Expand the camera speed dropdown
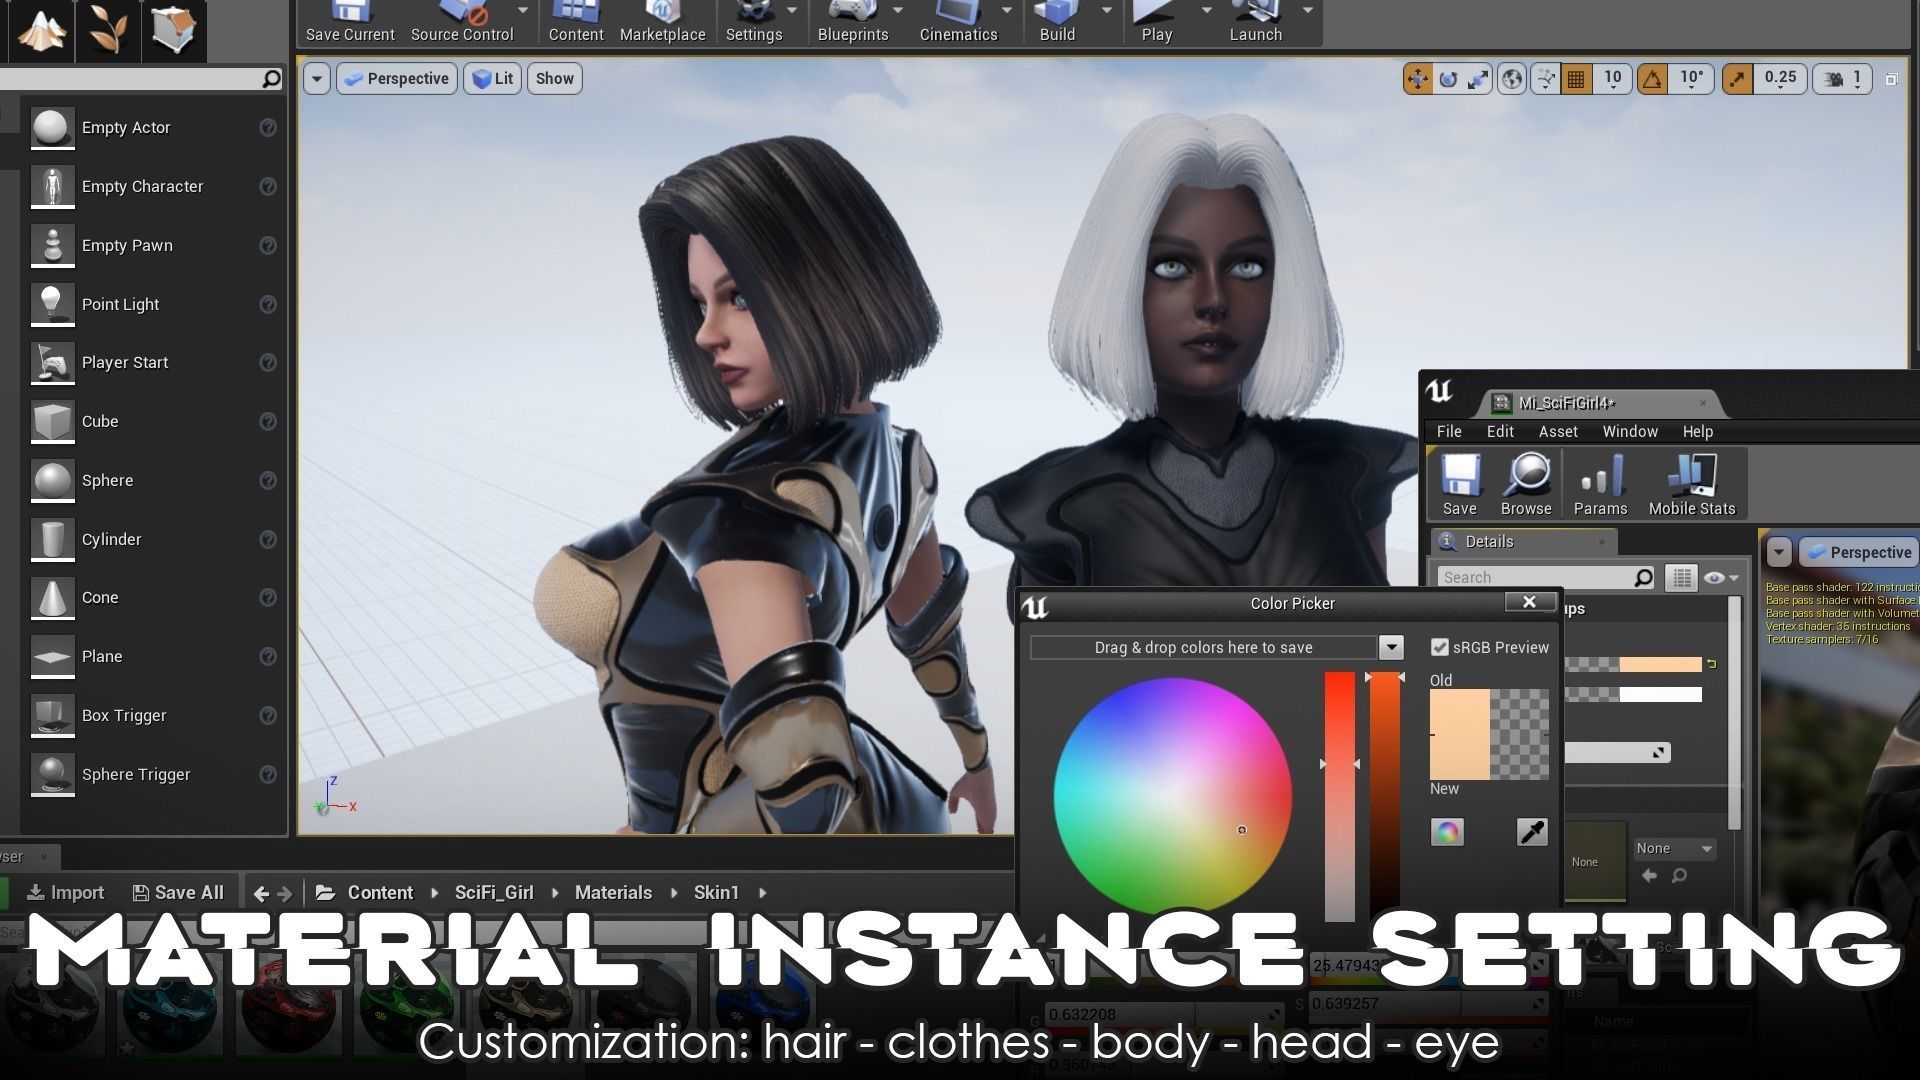The width and height of the screenshot is (1920, 1080). click(1841, 79)
